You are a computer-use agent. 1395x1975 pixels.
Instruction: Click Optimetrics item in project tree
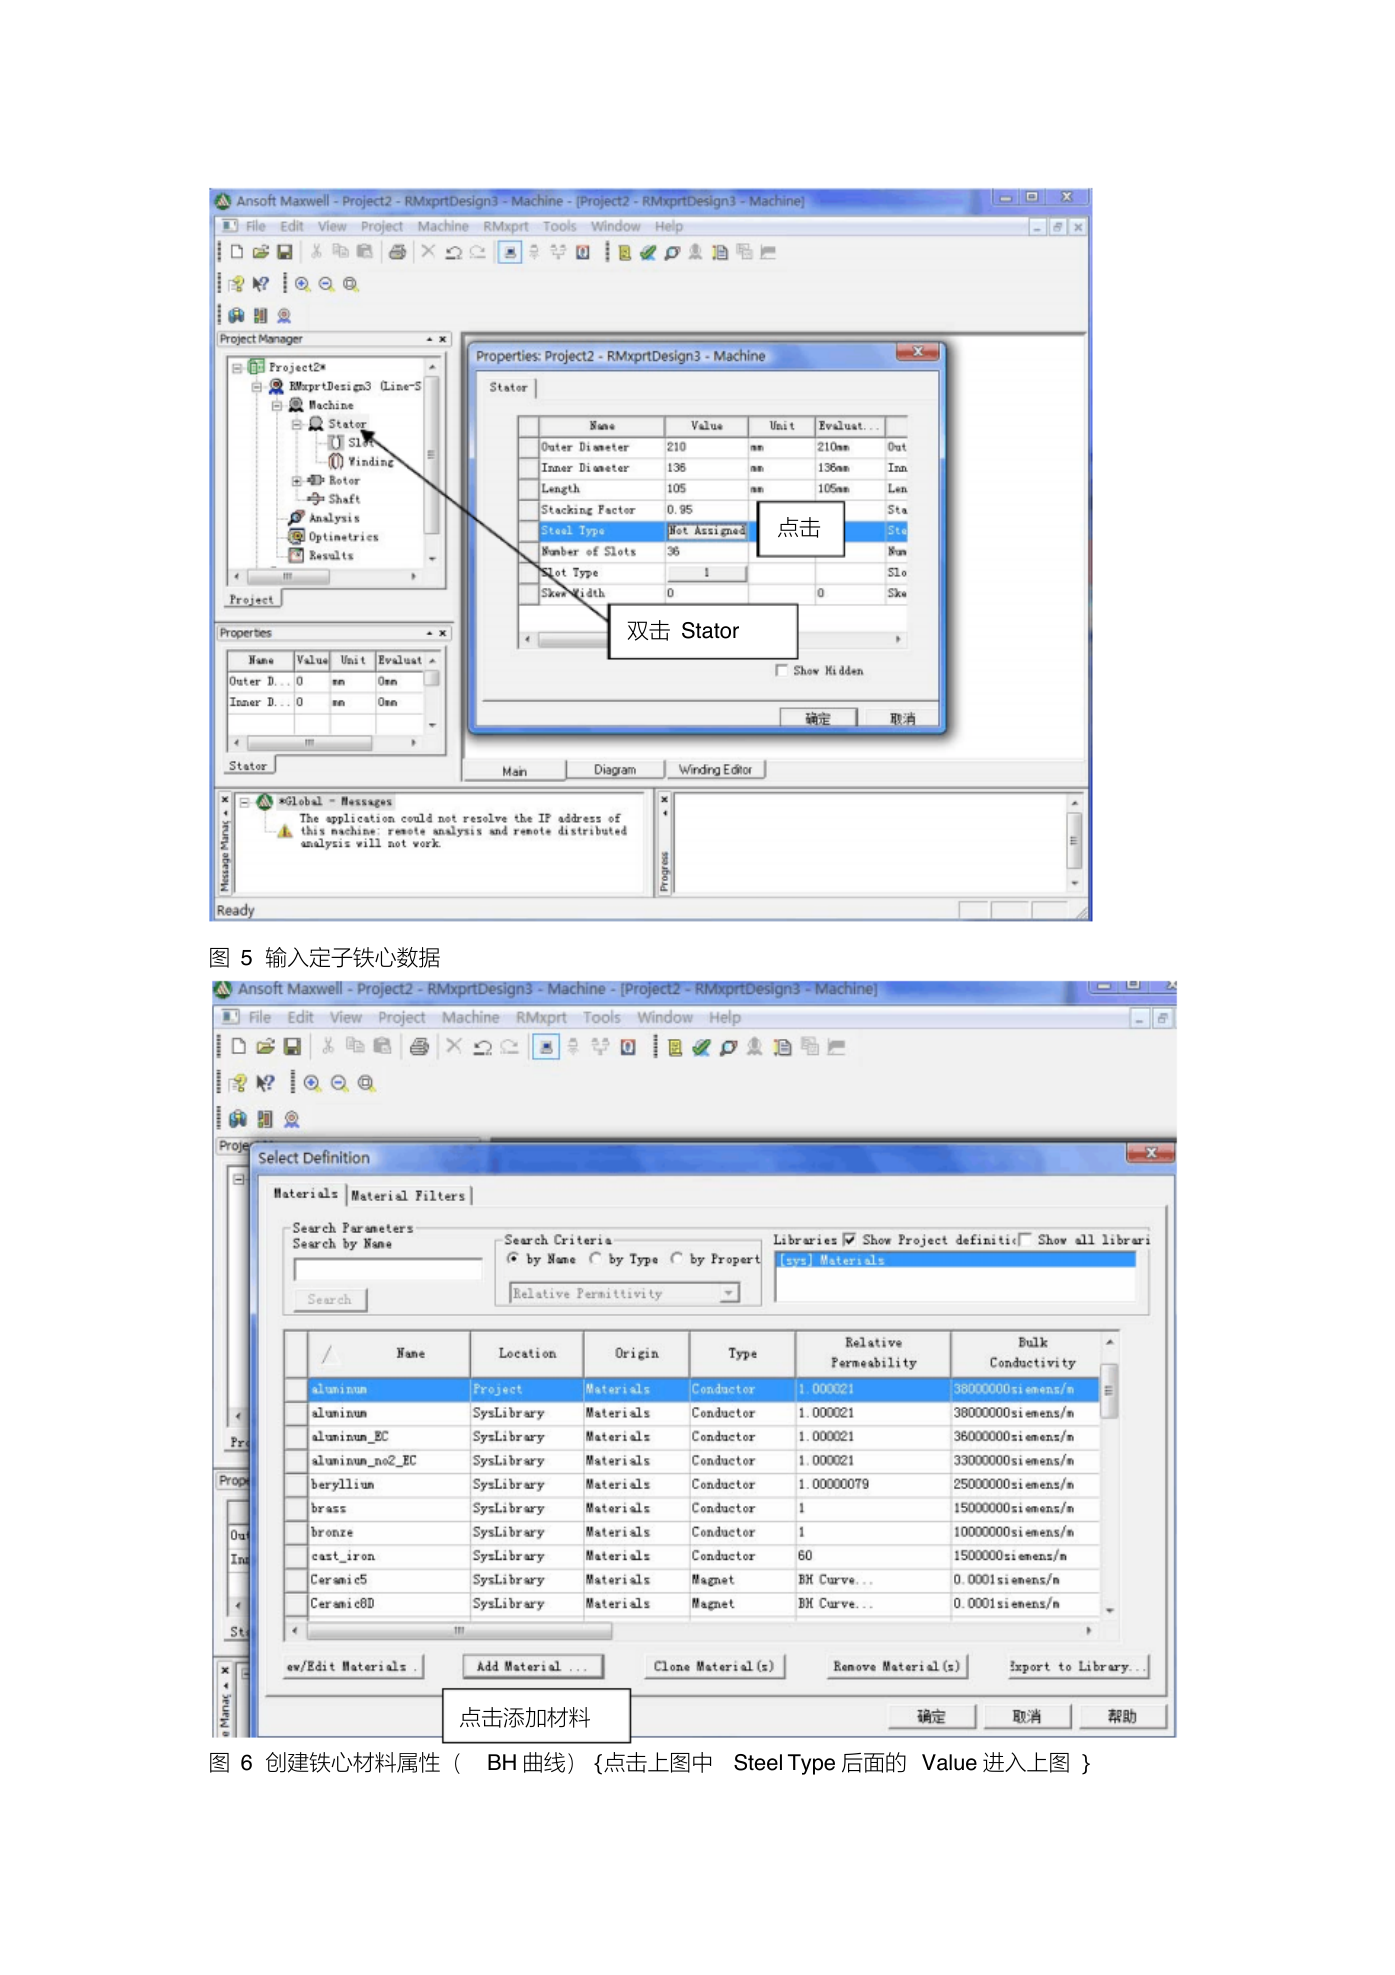coord(343,537)
